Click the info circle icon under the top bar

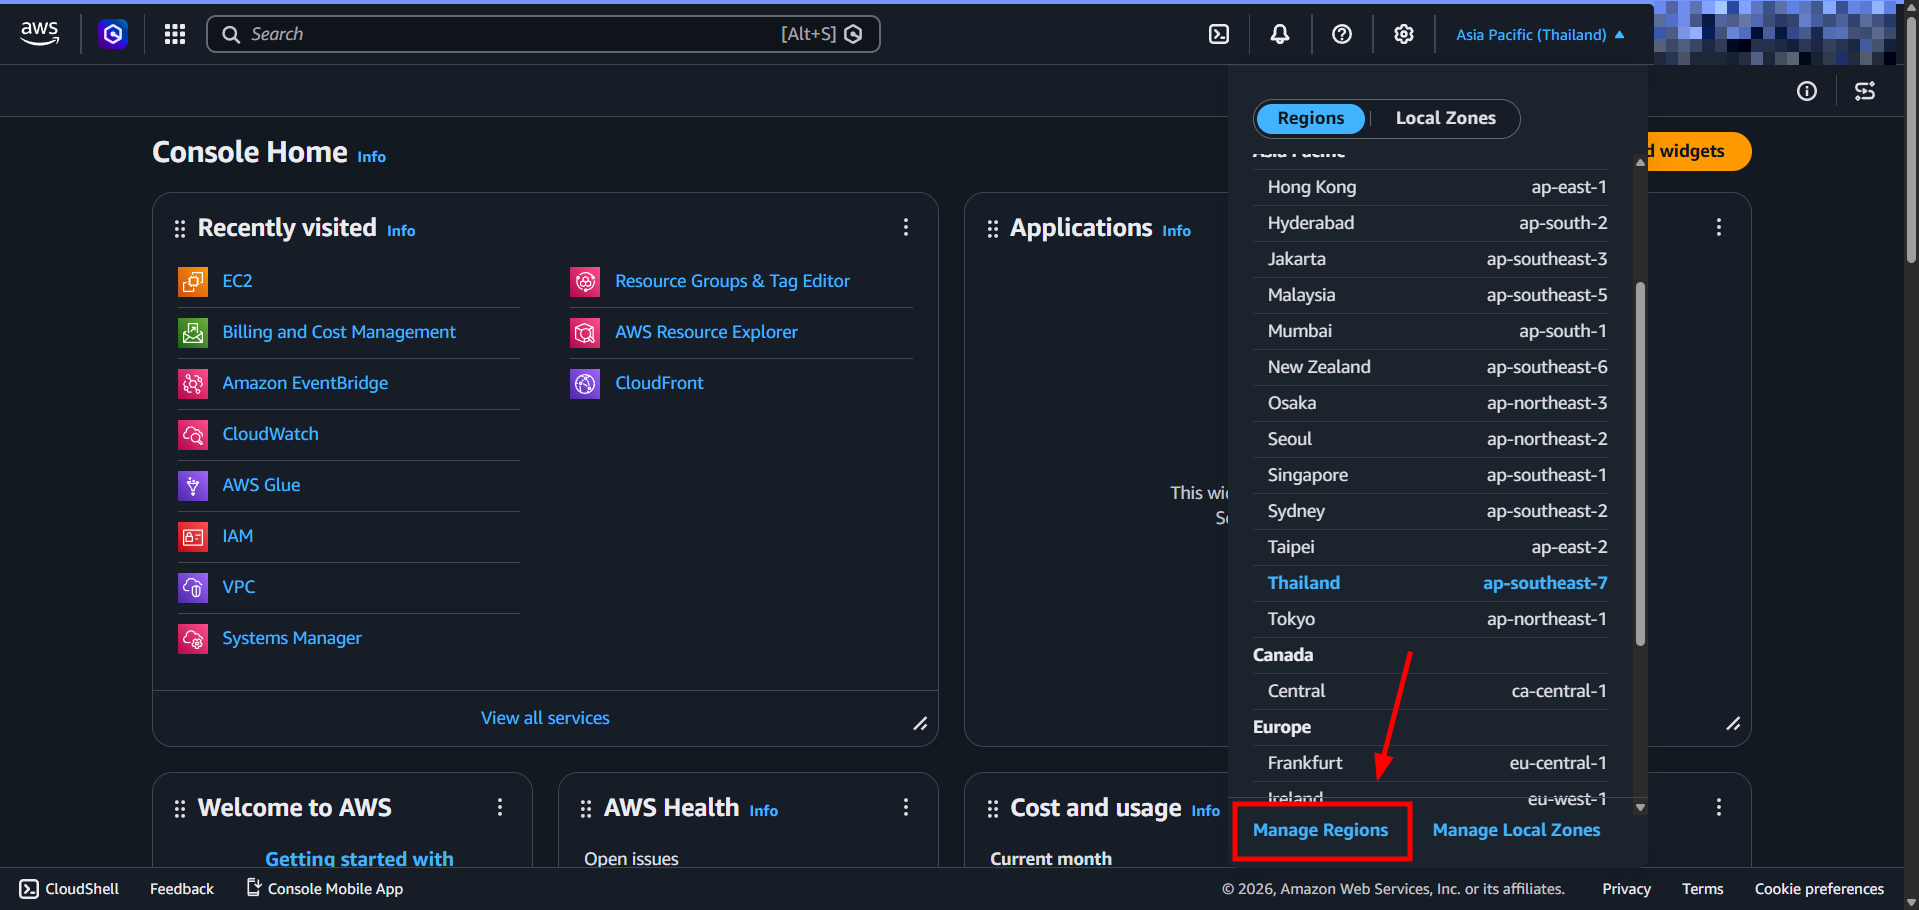[1807, 91]
